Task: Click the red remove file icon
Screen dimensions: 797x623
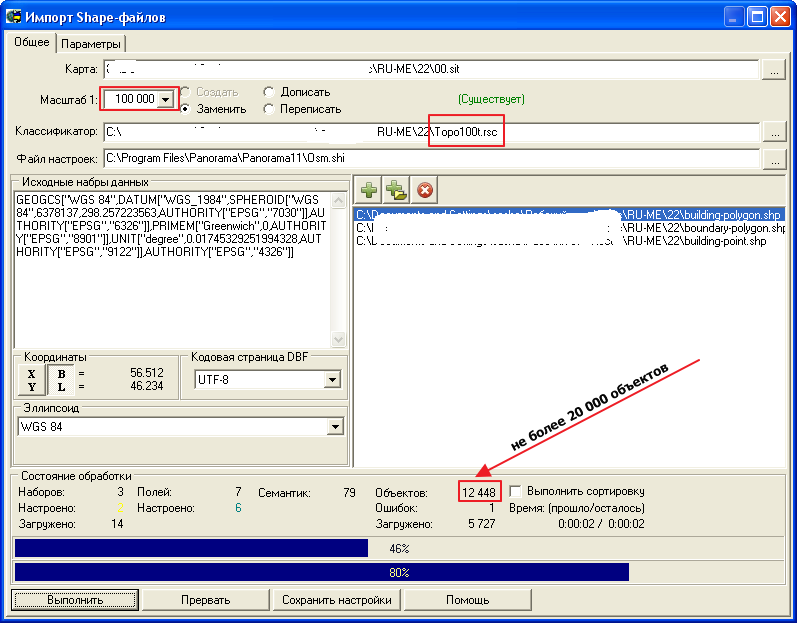Action: [425, 190]
